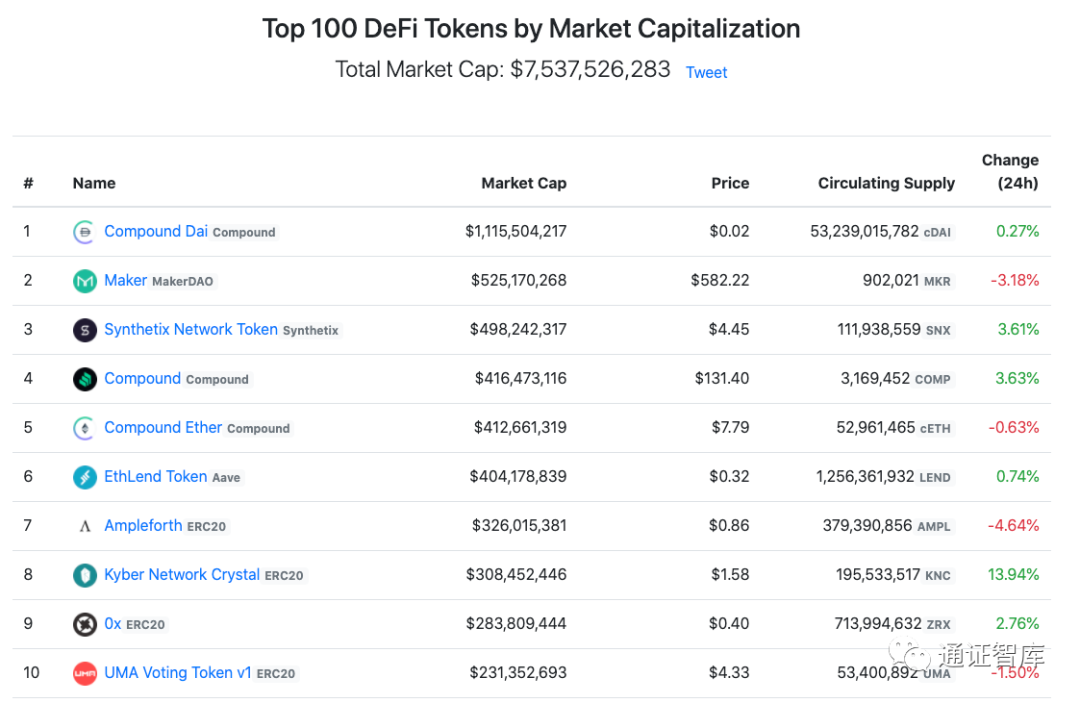Click the Compound Dai token icon

(x=85, y=232)
